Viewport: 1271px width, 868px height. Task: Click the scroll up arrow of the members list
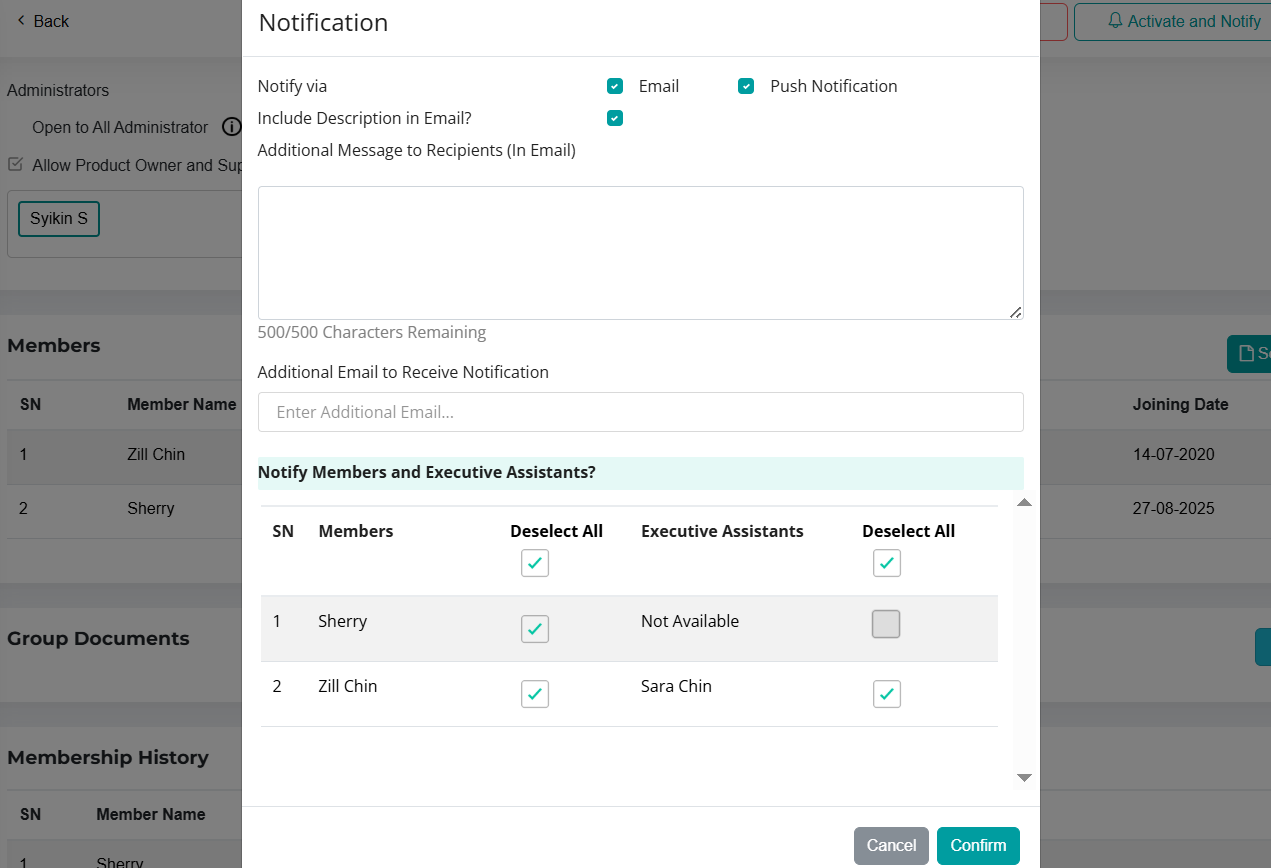pyautogui.click(x=1024, y=502)
